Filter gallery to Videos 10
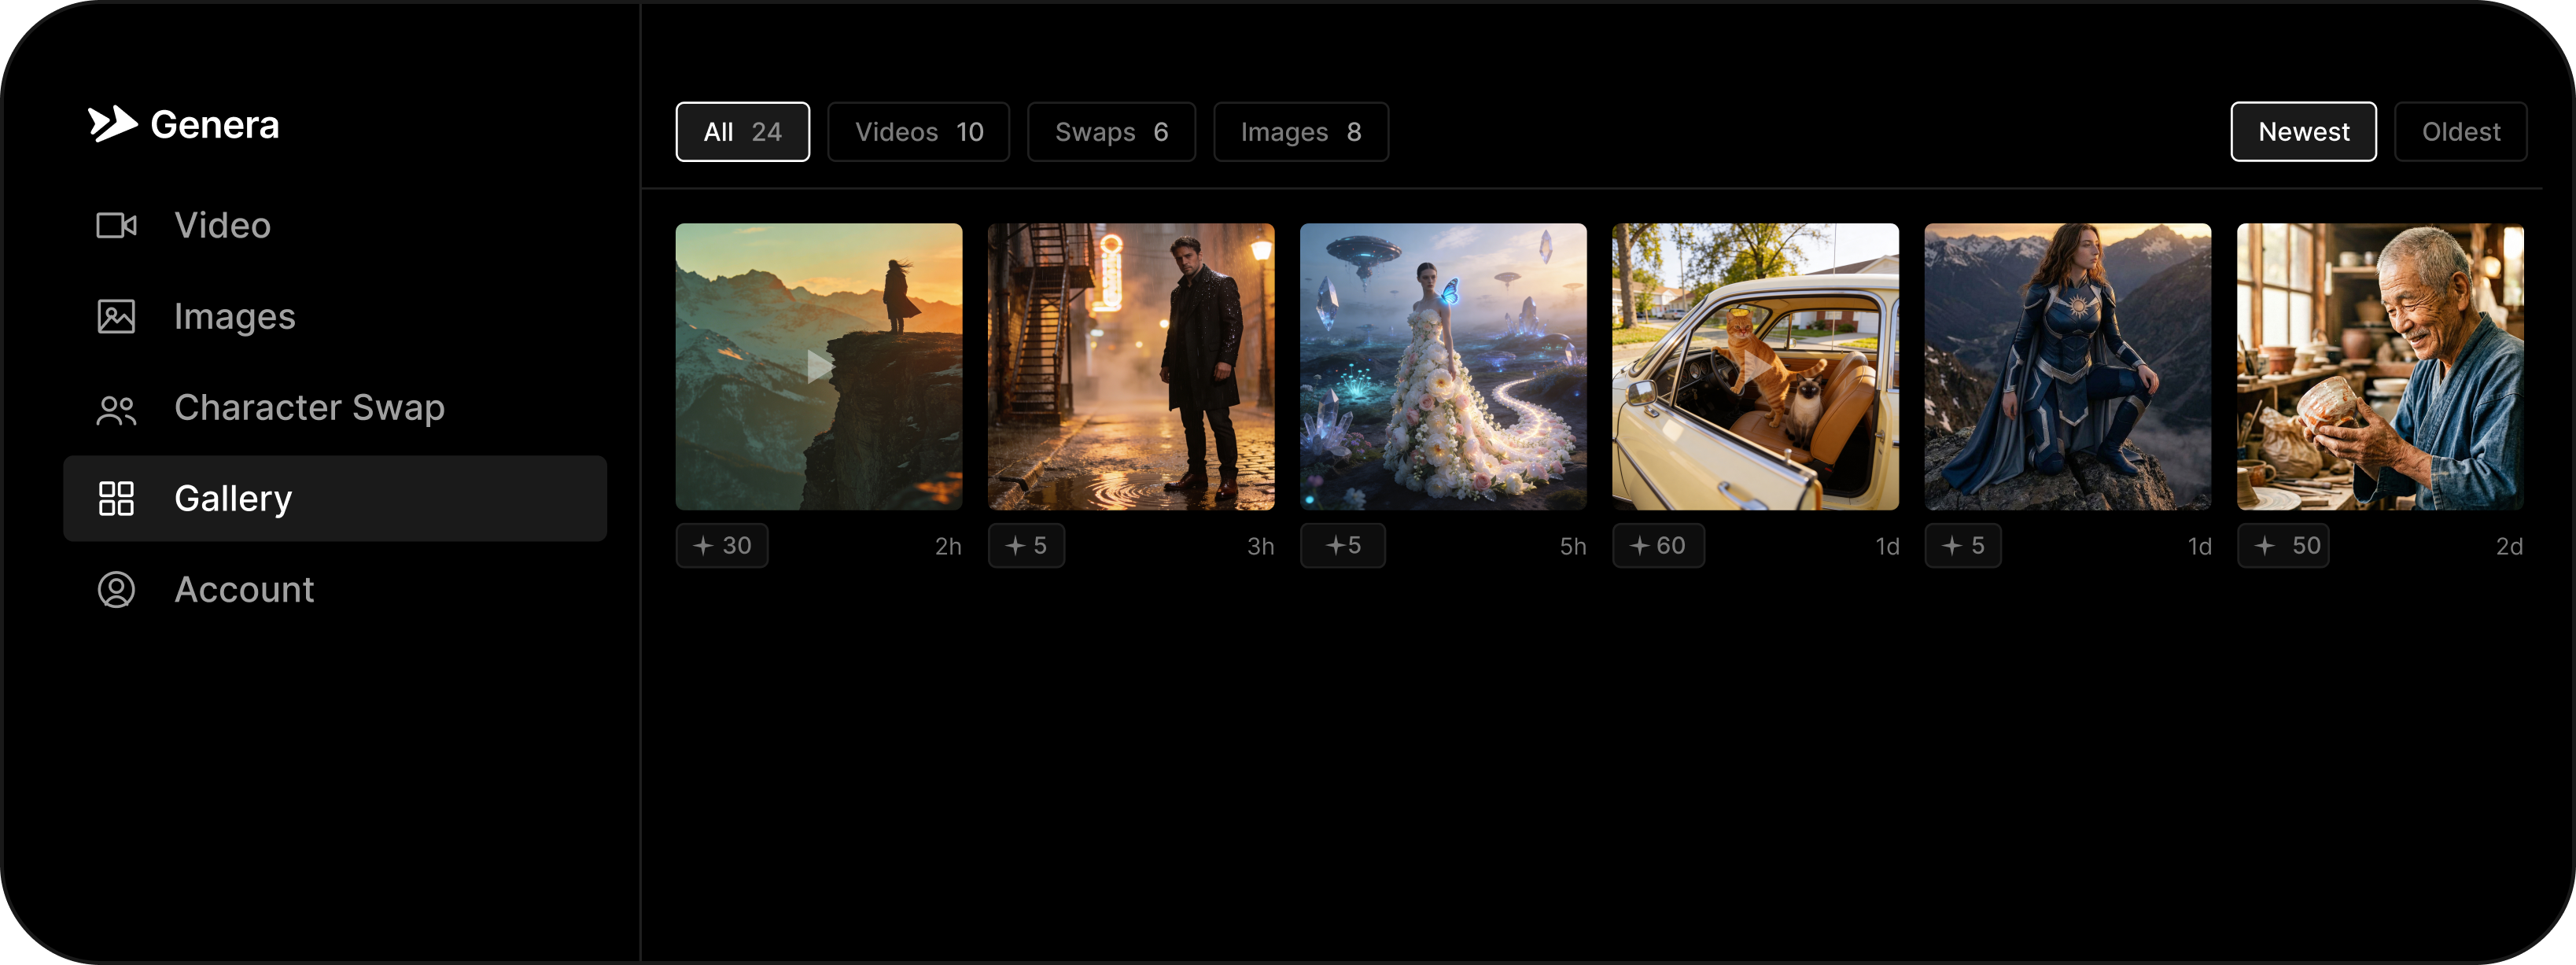The image size is (2576, 965). click(x=917, y=132)
